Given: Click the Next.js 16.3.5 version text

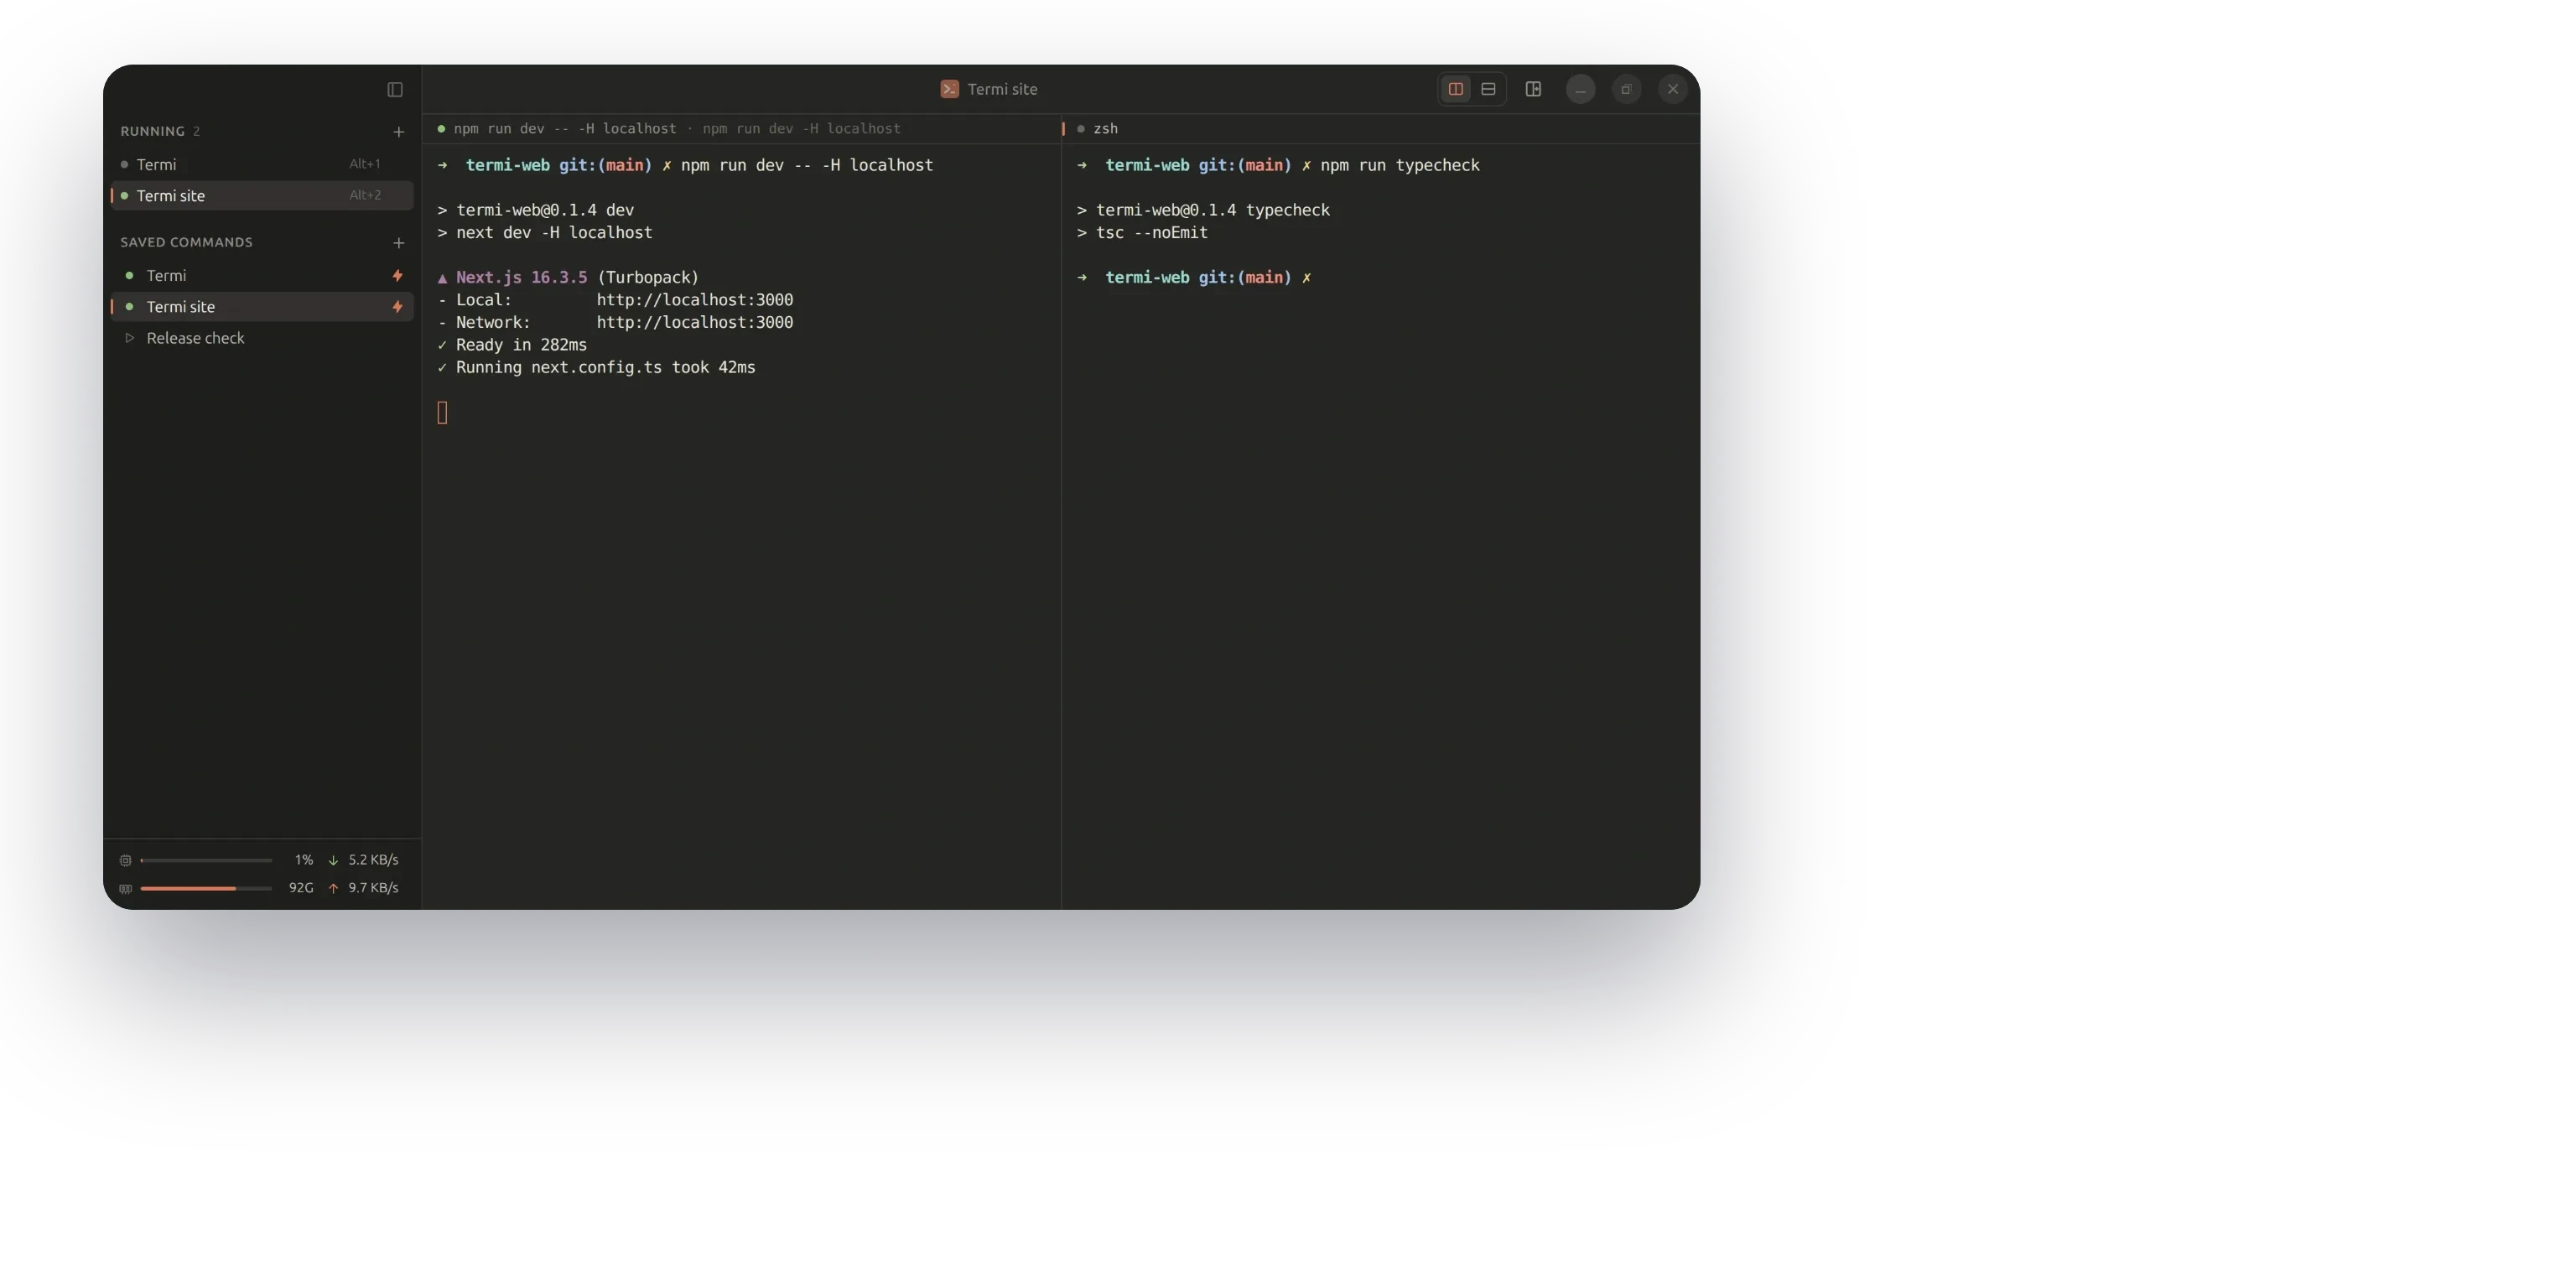Looking at the screenshot, I should tap(521, 278).
